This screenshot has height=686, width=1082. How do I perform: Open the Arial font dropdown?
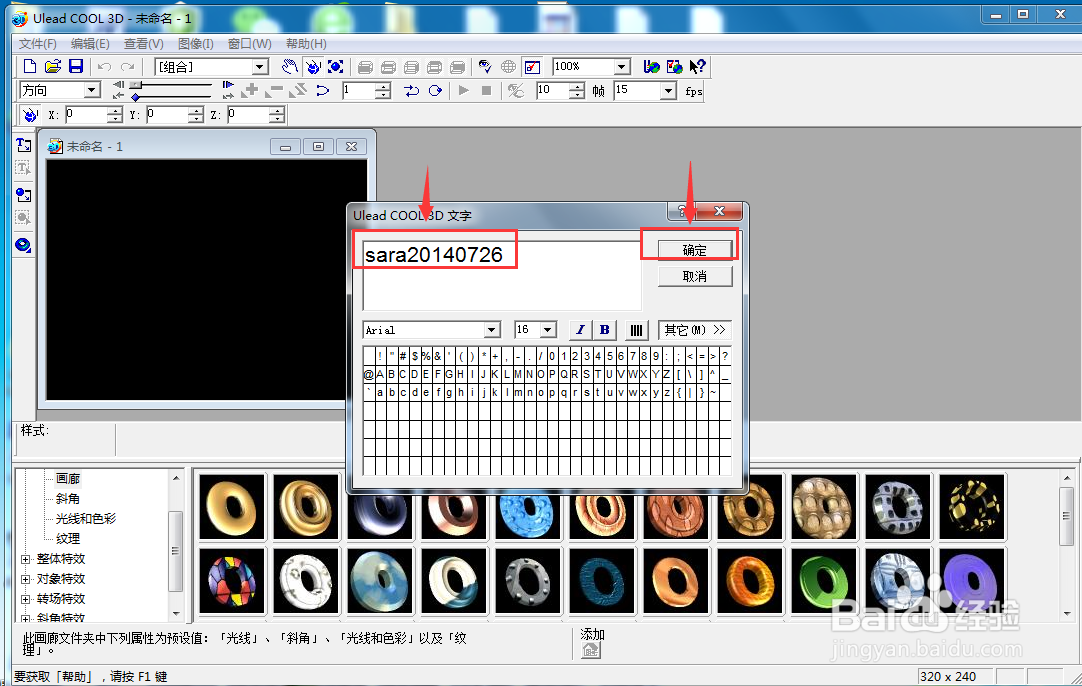(x=491, y=330)
